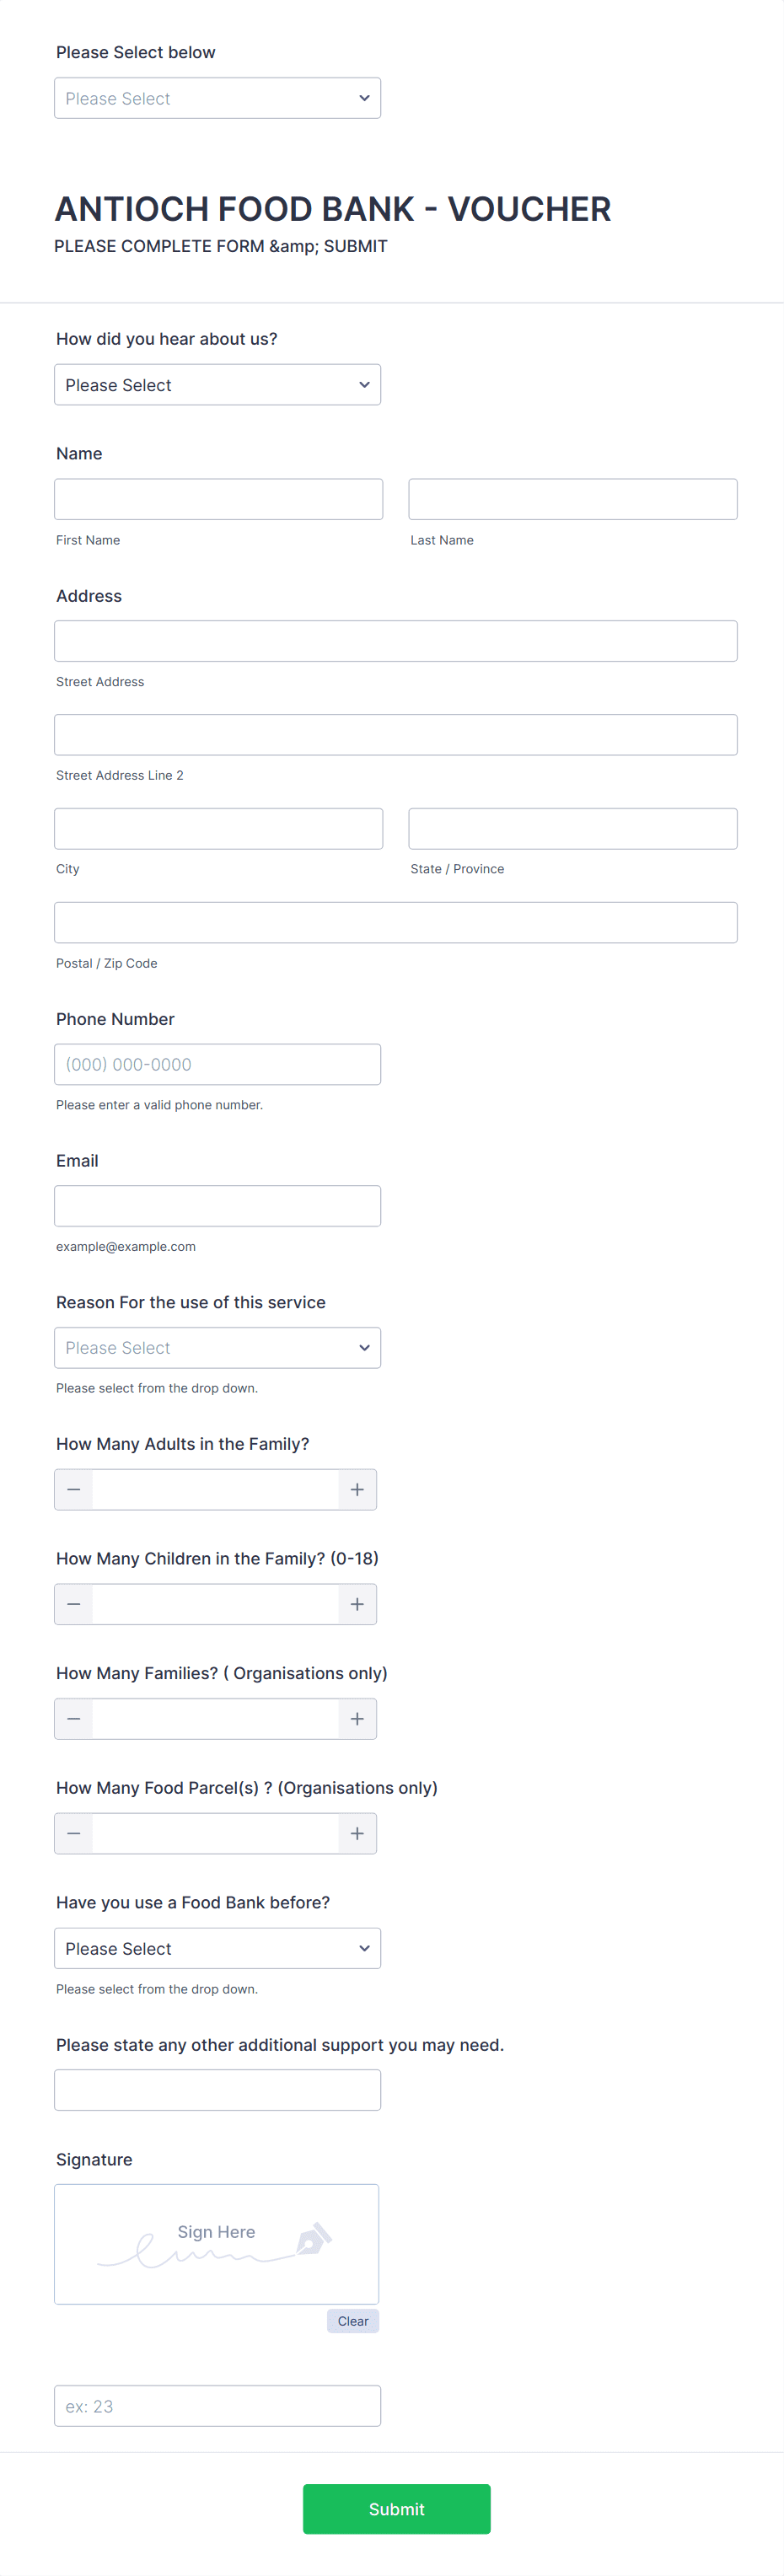Click the Last Name input field
Image resolution: width=784 pixels, height=2576 pixels.
click(572, 498)
